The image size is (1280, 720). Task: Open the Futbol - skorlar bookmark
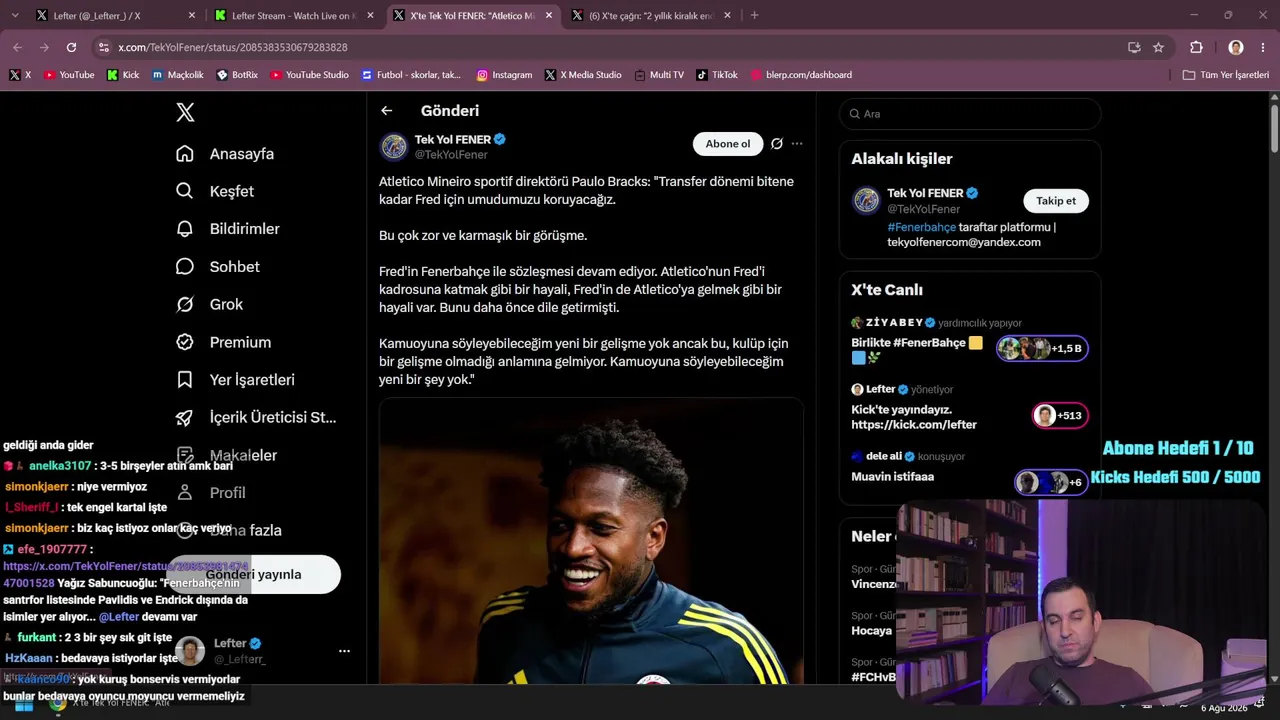click(x=411, y=75)
